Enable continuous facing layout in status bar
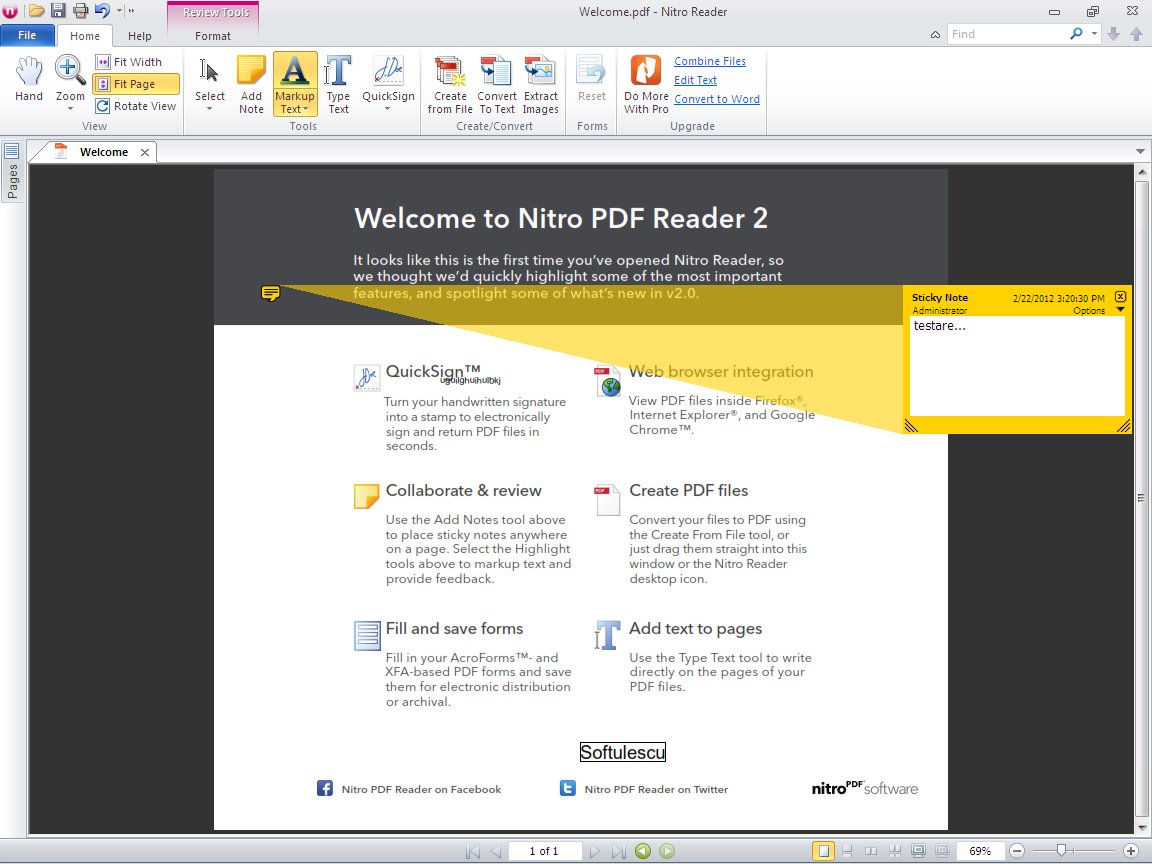The image size is (1152, 864). (894, 851)
